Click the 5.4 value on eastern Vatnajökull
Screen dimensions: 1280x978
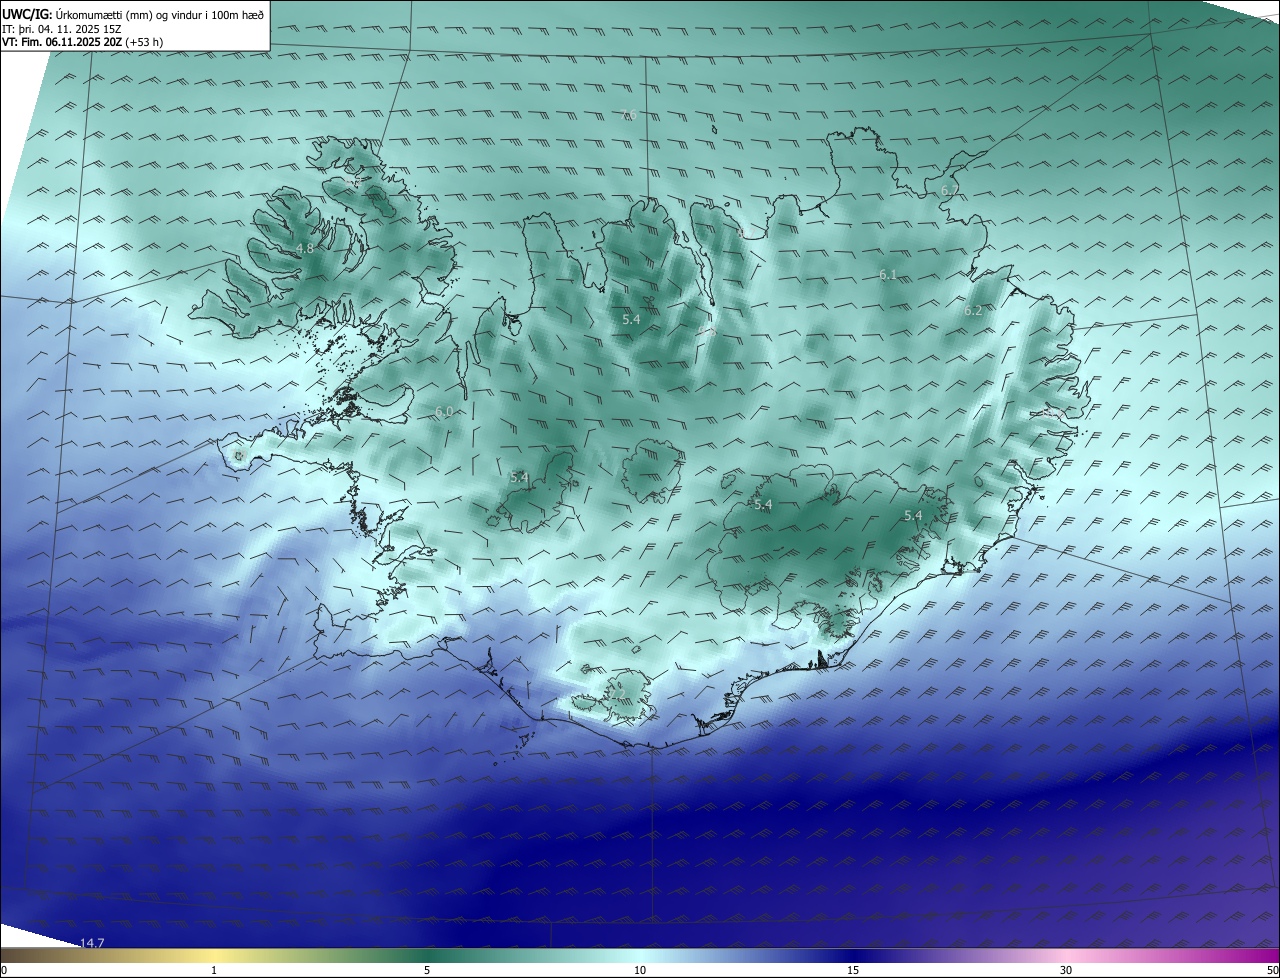pos(913,516)
